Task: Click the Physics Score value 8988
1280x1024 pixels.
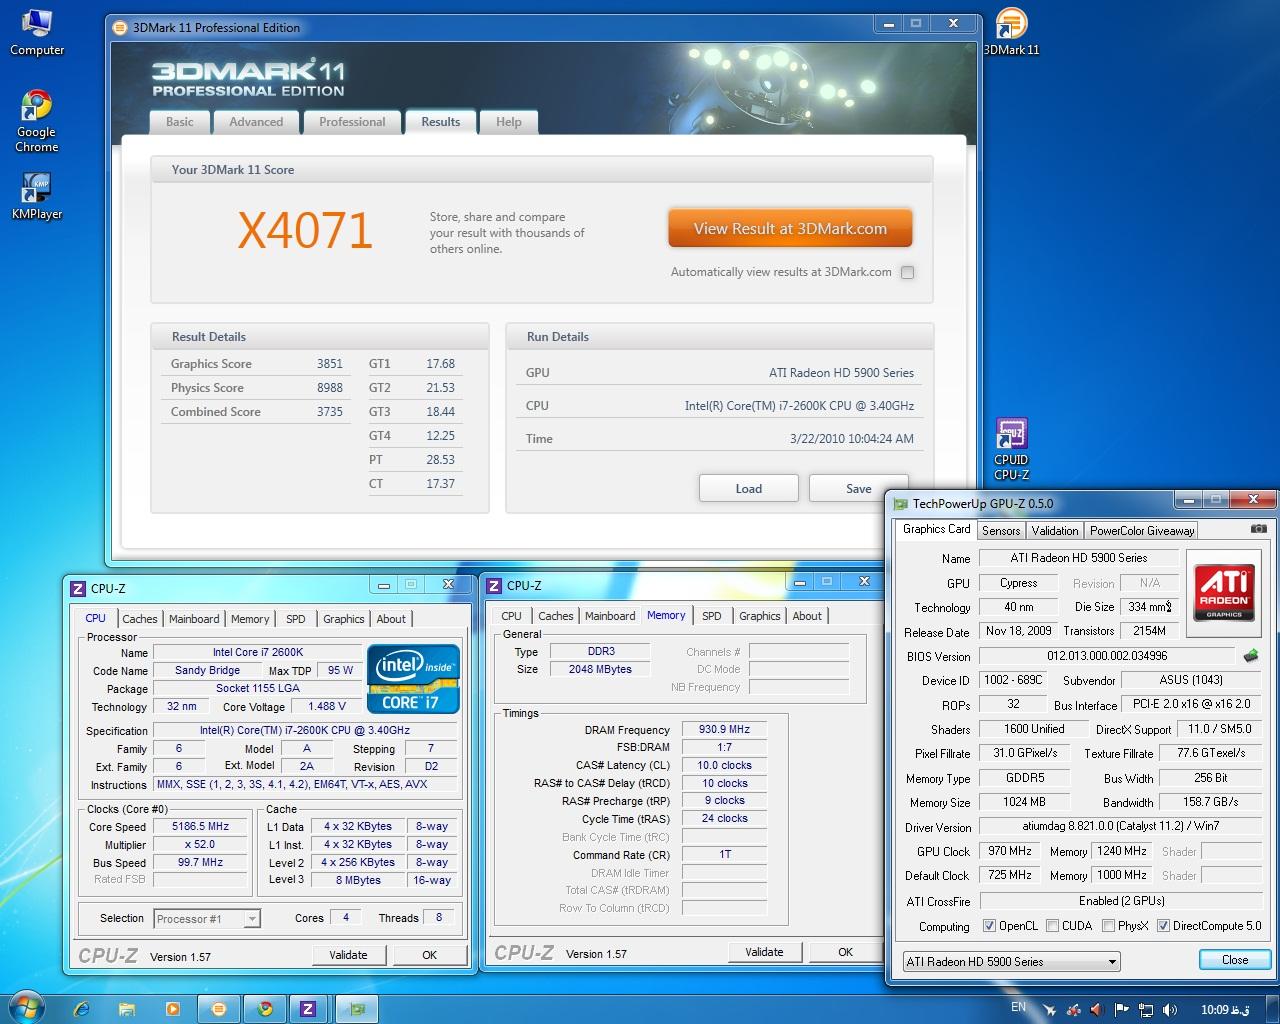Action: (329, 388)
